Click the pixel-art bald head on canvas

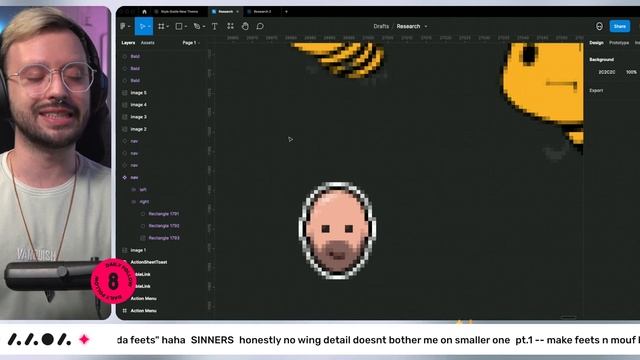[x=337, y=231]
